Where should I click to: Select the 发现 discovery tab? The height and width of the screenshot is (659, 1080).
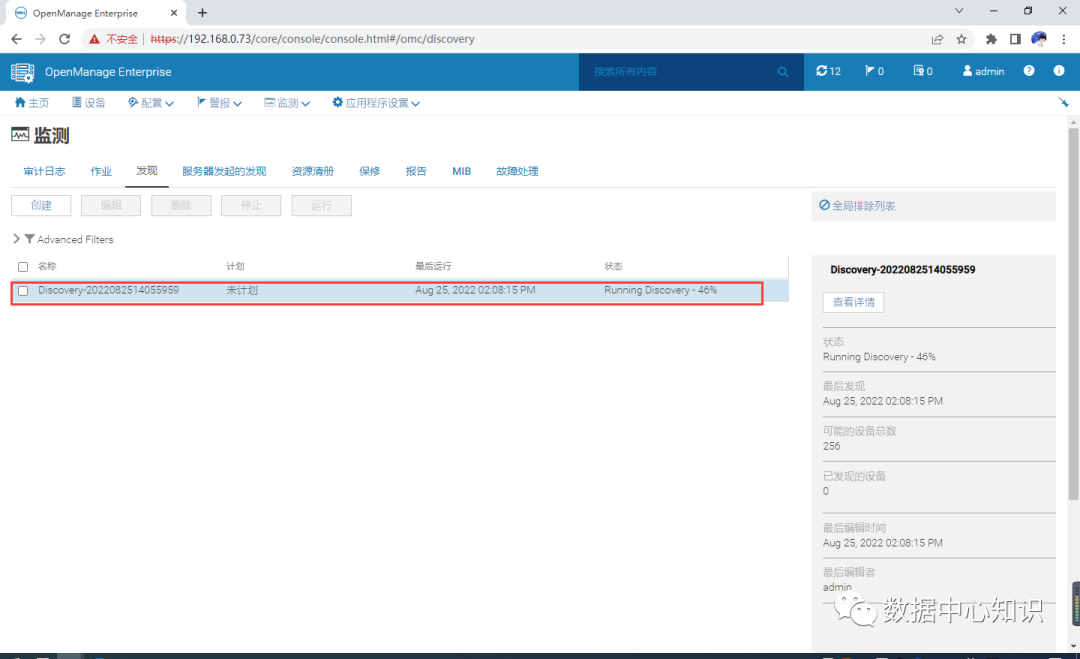pos(147,171)
